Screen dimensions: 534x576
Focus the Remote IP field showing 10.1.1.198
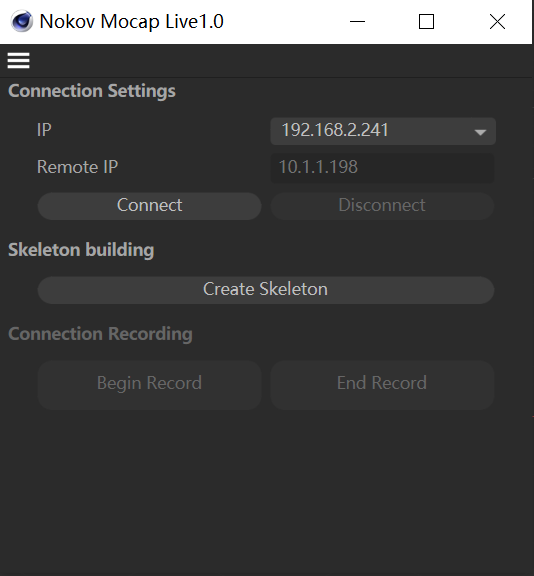point(382,168)
